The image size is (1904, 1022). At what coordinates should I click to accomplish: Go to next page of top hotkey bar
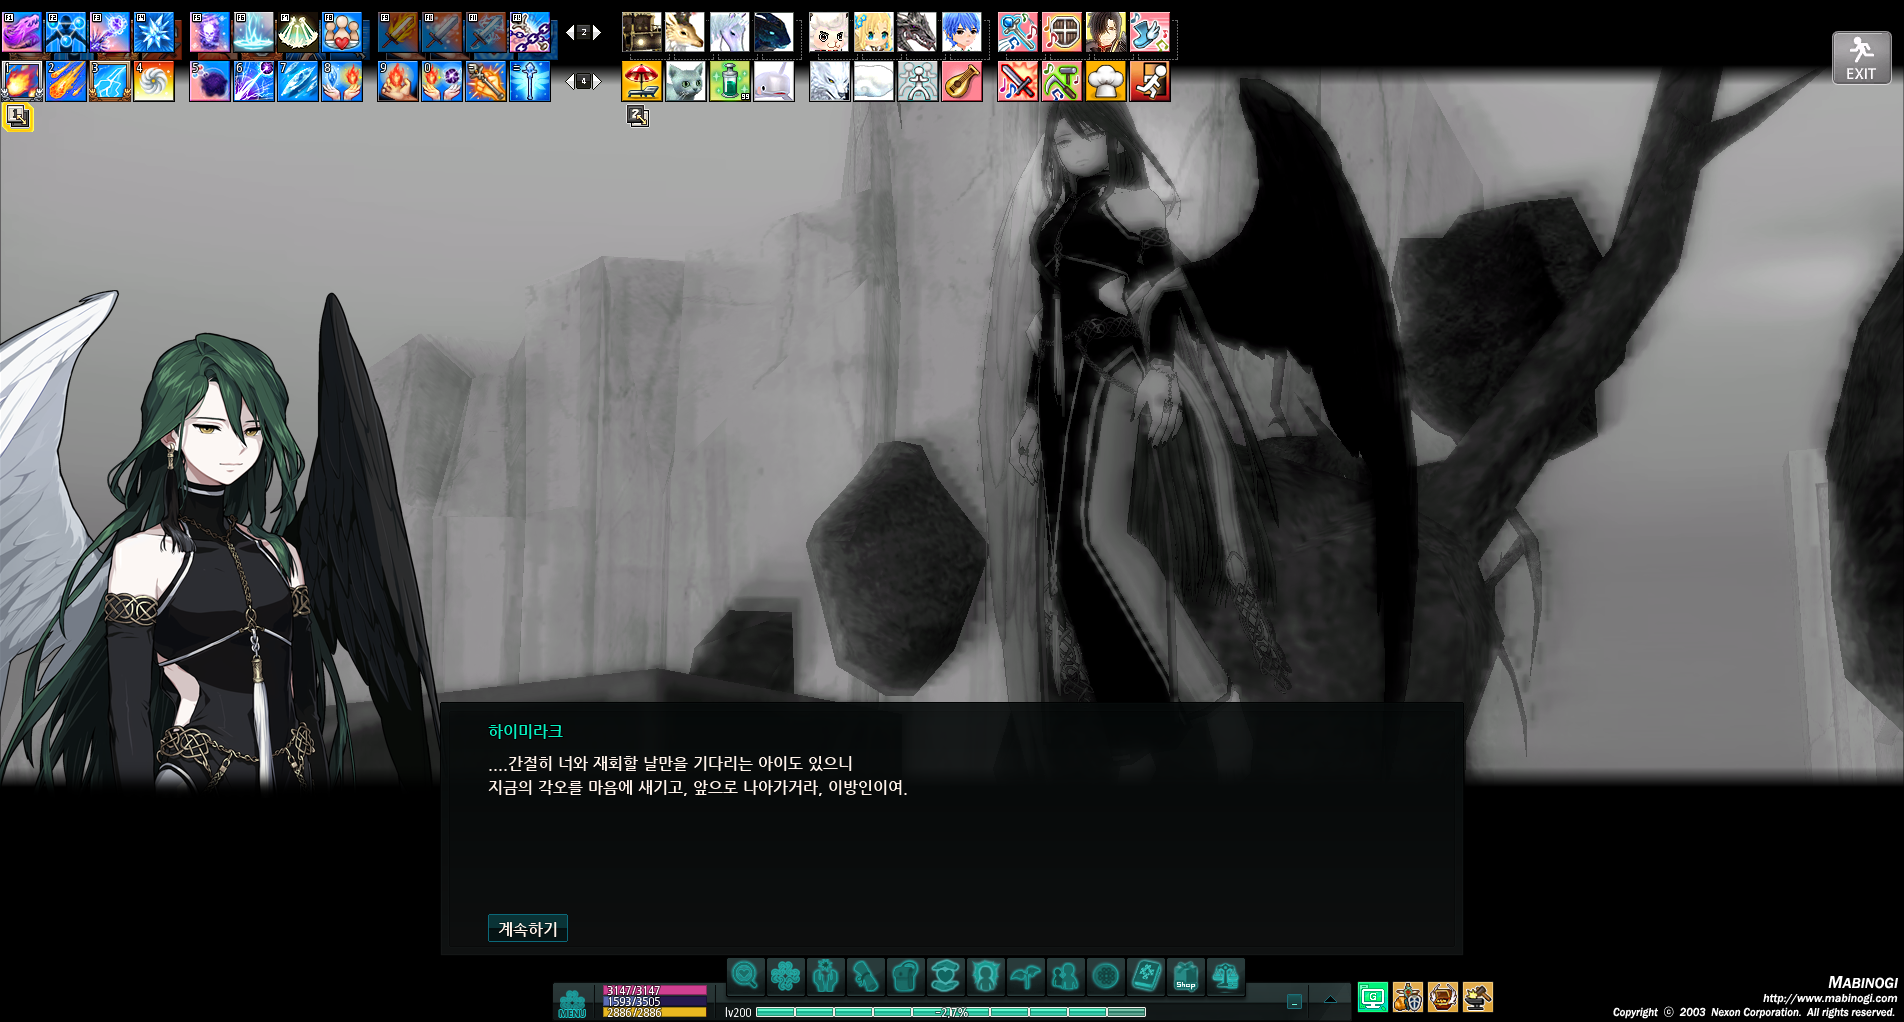point(597,33)
